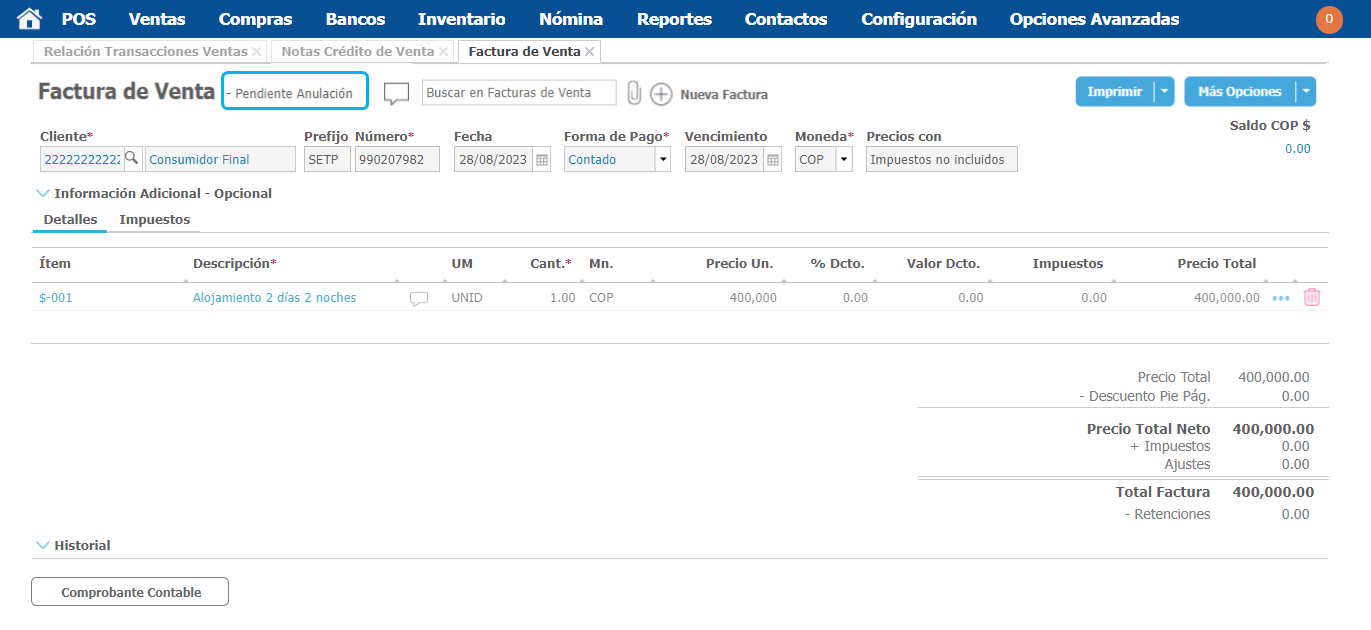Click the item row comment bubble icon
Viewport: 1371px width, 630px height.
[419, 298]
